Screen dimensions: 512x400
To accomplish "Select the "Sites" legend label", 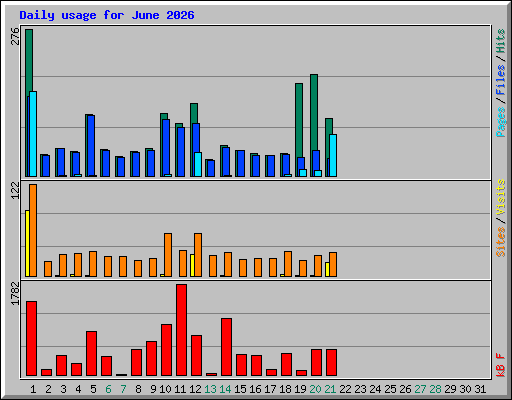I will [501, 242].
